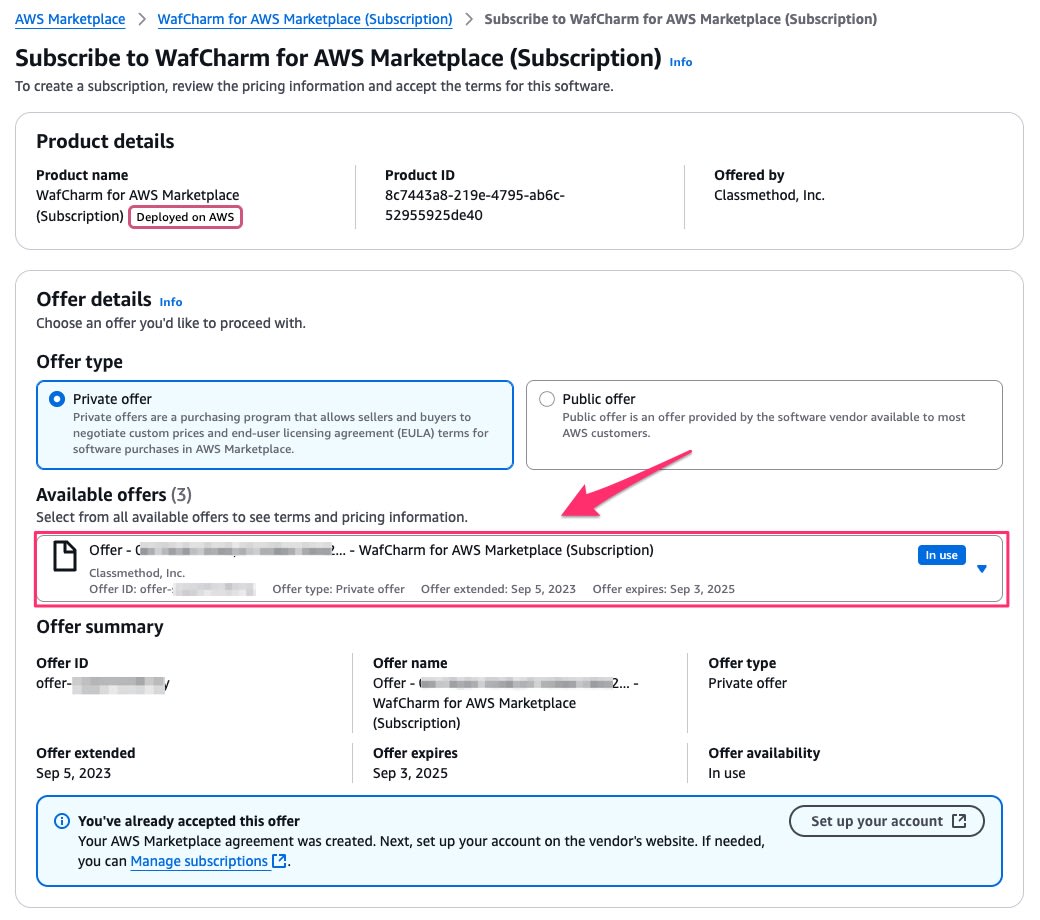The image size is (1040, 920).
Task: Click the Deployed on AWS badge
Action: click(185, 217)
